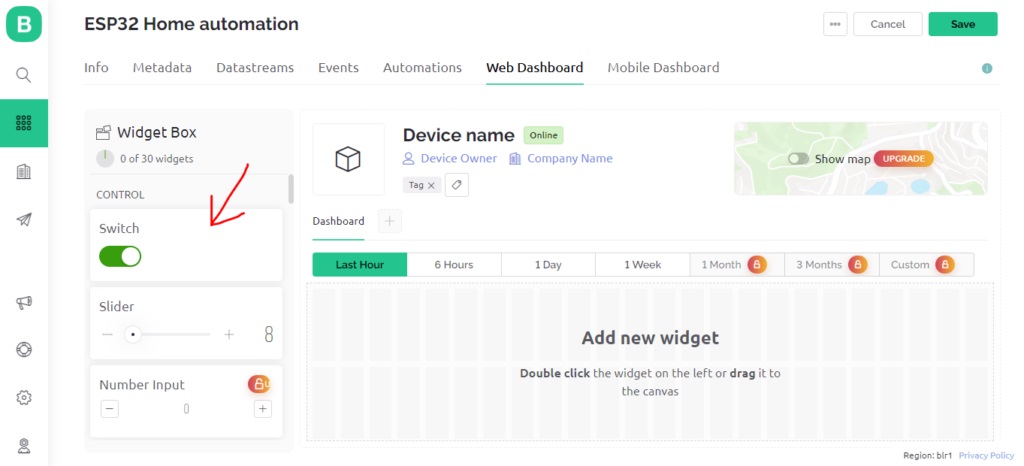Screen dimensions: 1024x466
Task: Select the 1 Day time range
Action: (548, 264)
